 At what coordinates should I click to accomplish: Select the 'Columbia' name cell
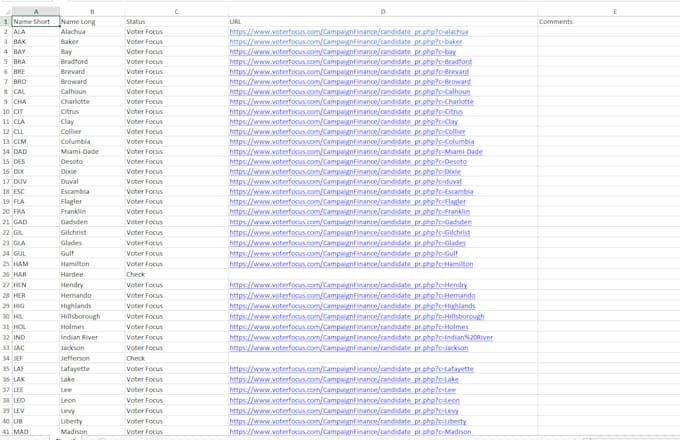pyautogui.click(x=92, y=142)
